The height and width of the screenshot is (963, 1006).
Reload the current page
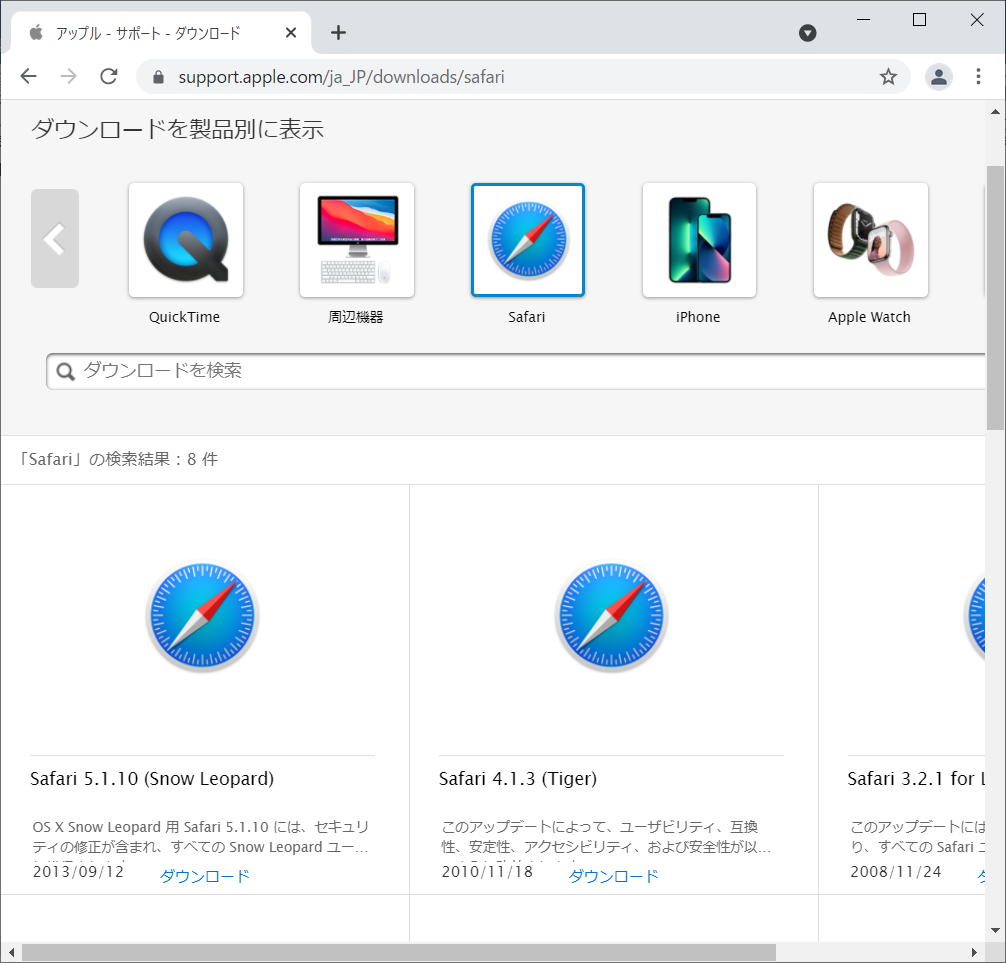tap(108, 76)
